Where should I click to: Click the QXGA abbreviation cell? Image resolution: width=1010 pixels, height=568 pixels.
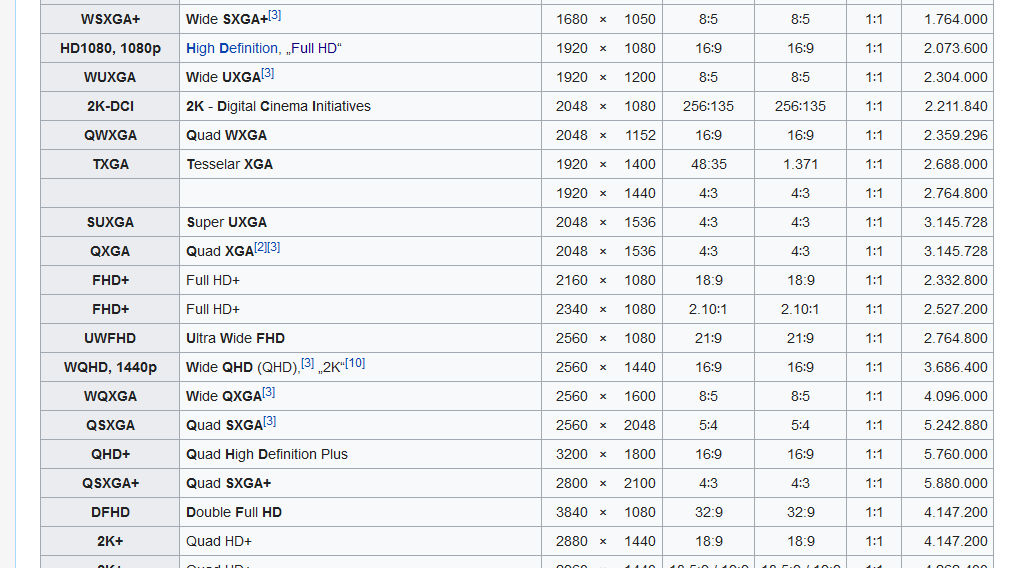pyautogui.click(x=110, y=251)
